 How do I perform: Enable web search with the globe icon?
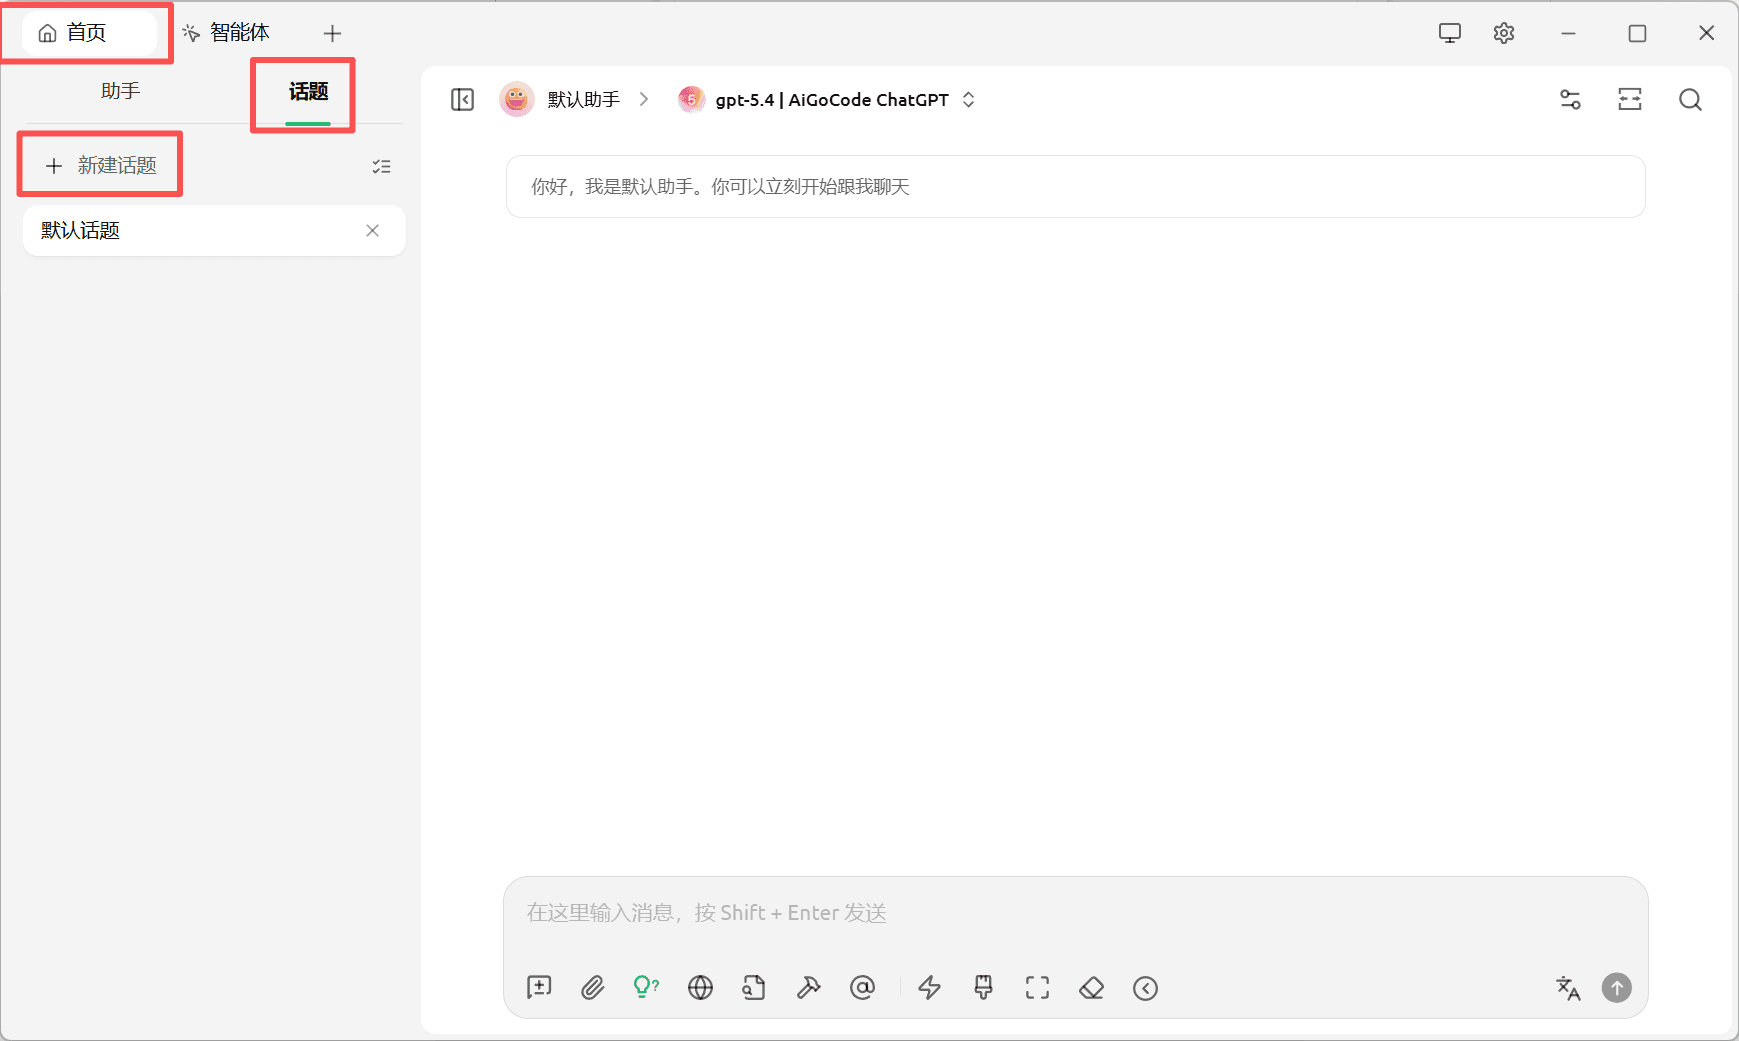pyautogui.click(x=700, y=988)
